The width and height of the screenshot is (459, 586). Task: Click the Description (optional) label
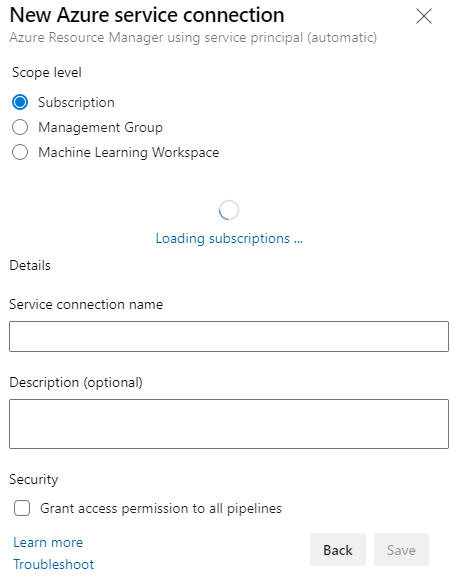76,382
